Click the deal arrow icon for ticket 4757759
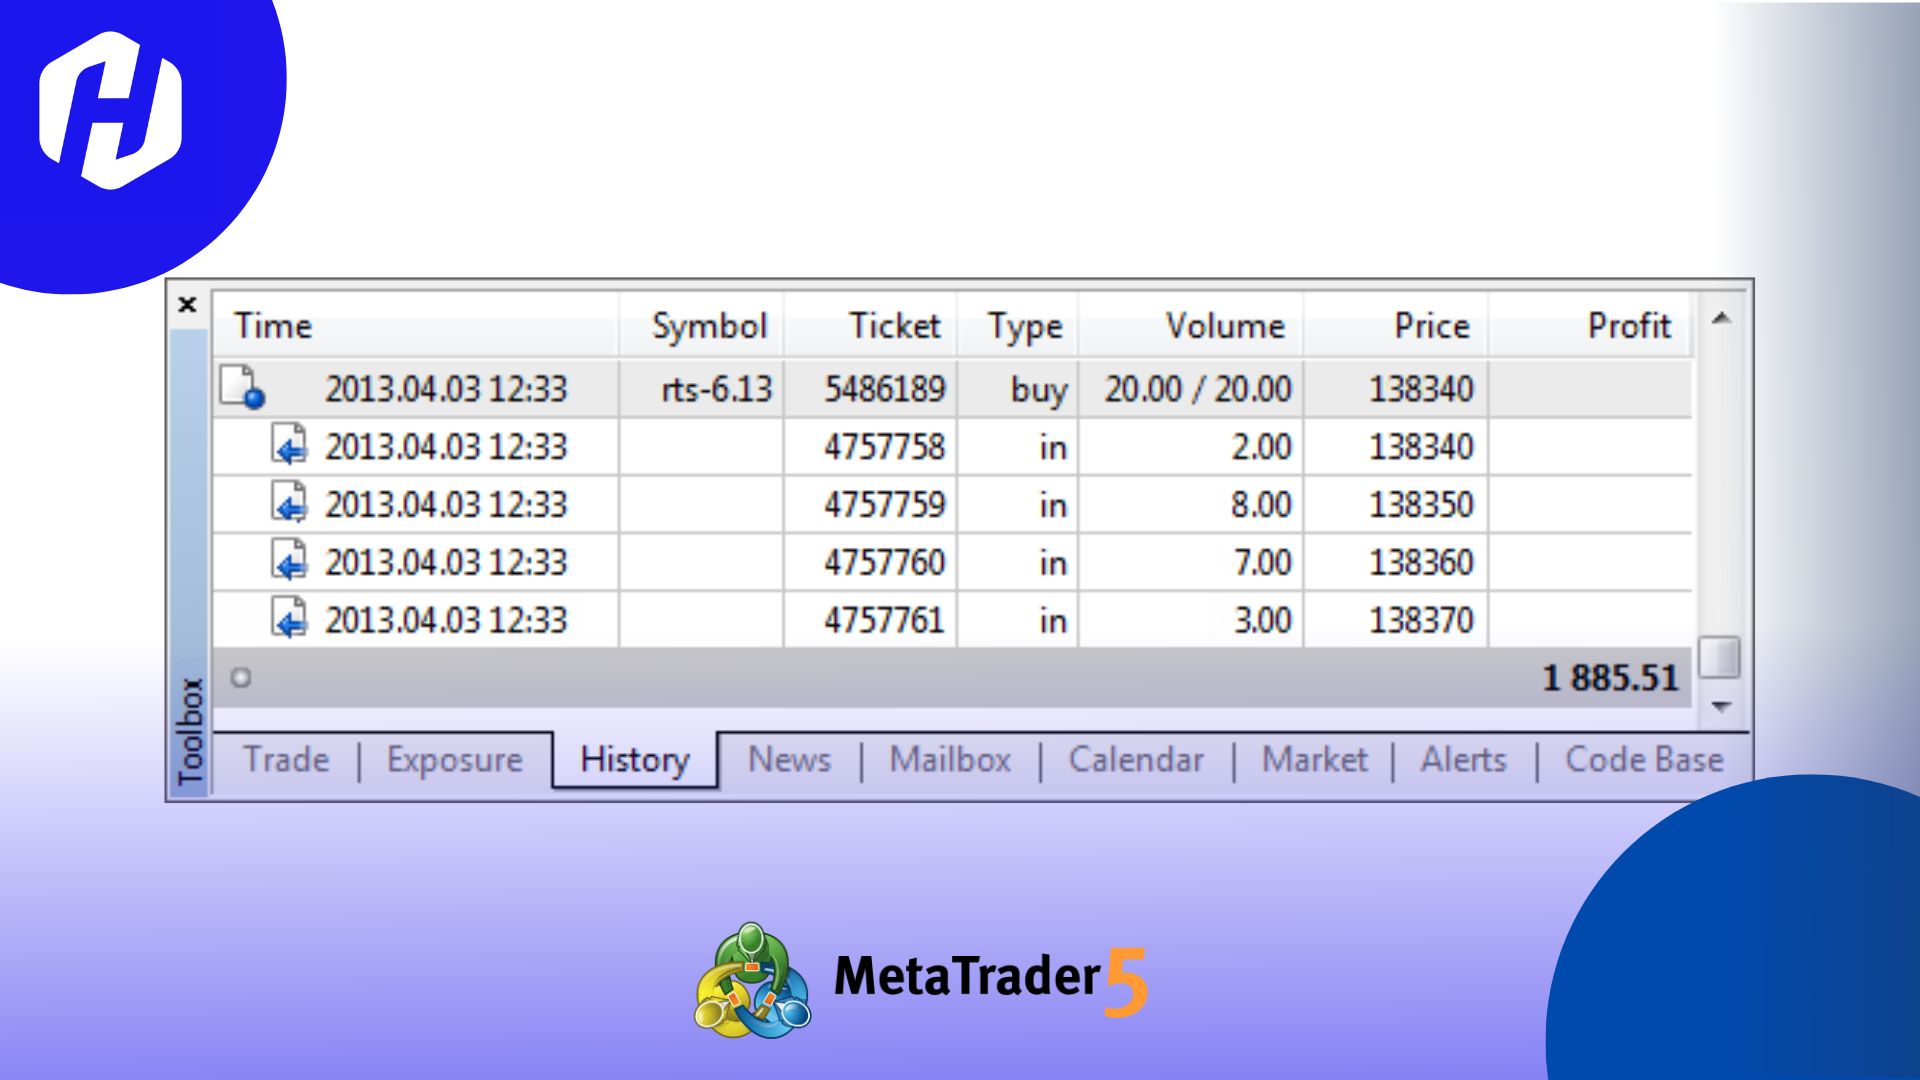The image size is (1920, 1080). coord(292,505)
